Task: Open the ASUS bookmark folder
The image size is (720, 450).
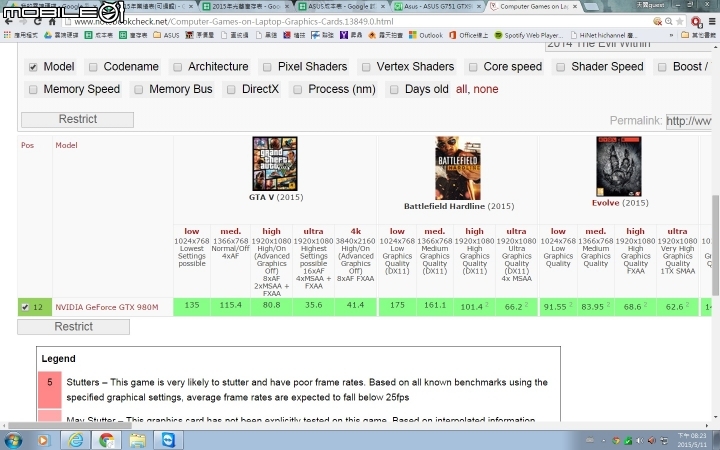Action: [x=166, y=35]
